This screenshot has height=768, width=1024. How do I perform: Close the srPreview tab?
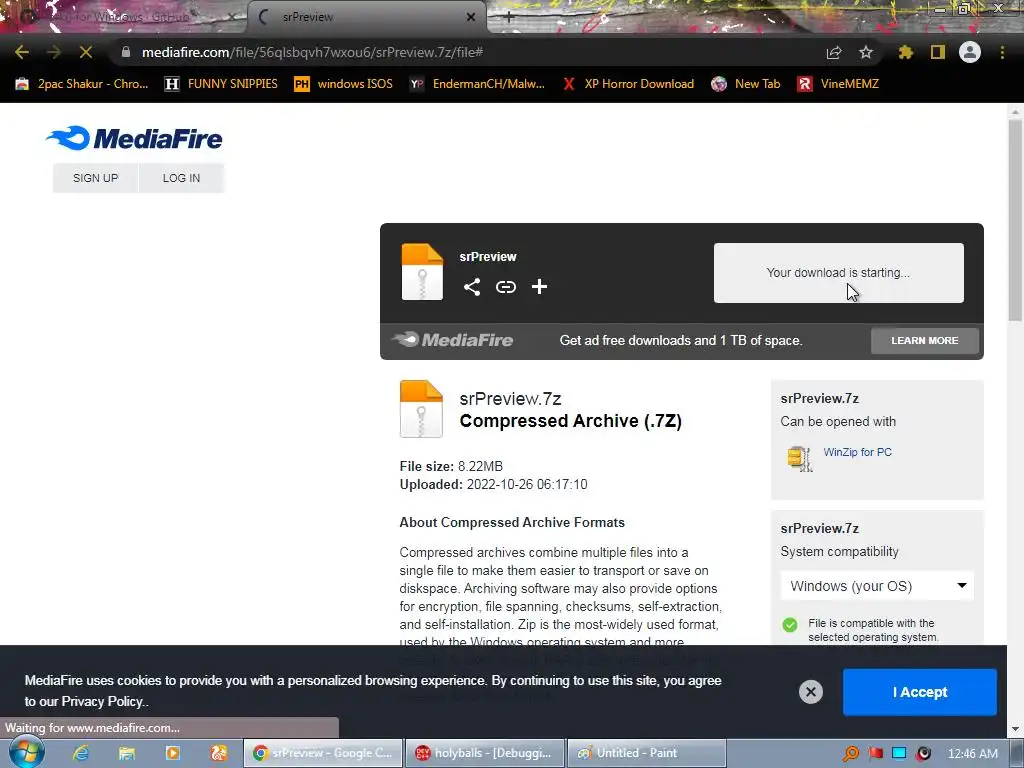pyautogui.click(x=470, y=17)
